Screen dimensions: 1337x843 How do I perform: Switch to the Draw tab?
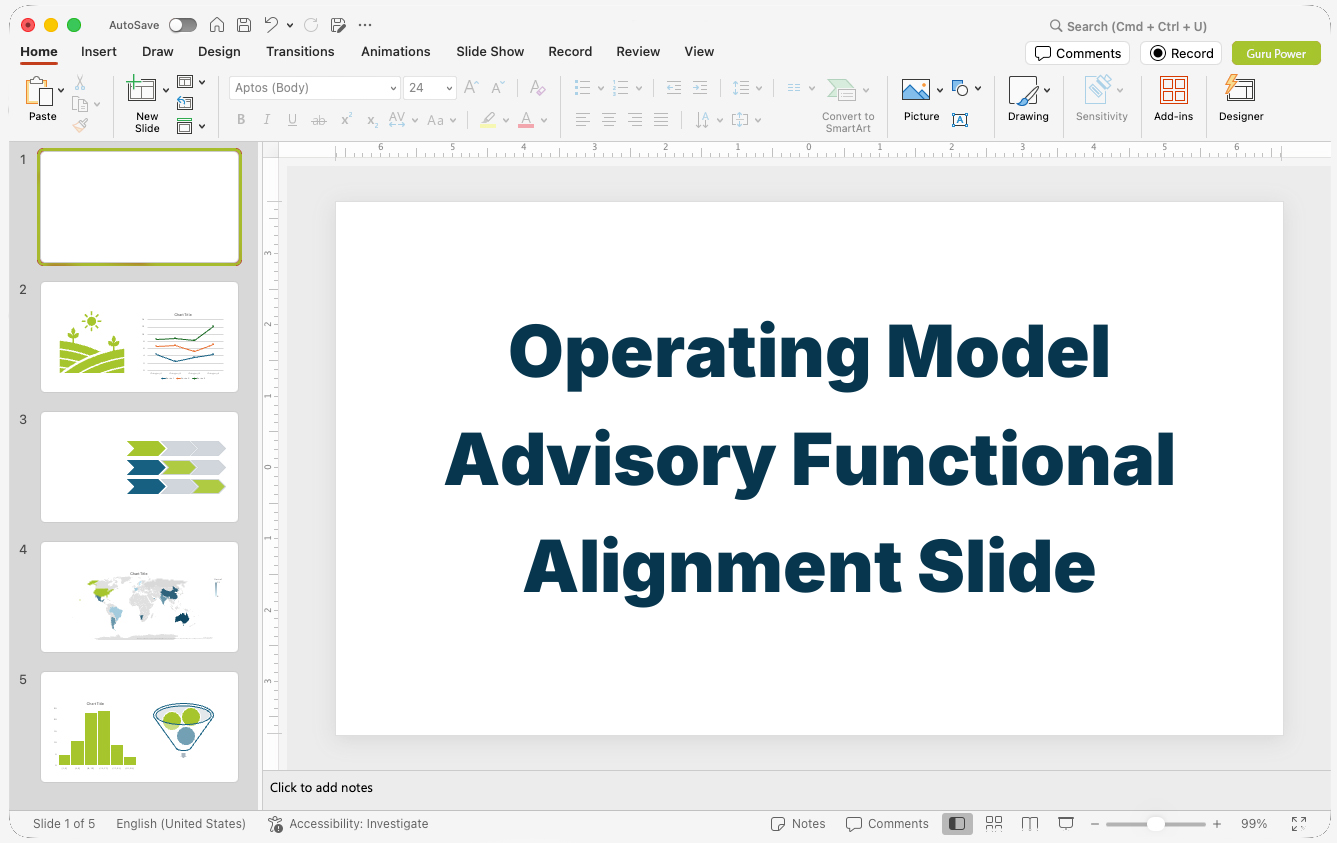[158, 52]
